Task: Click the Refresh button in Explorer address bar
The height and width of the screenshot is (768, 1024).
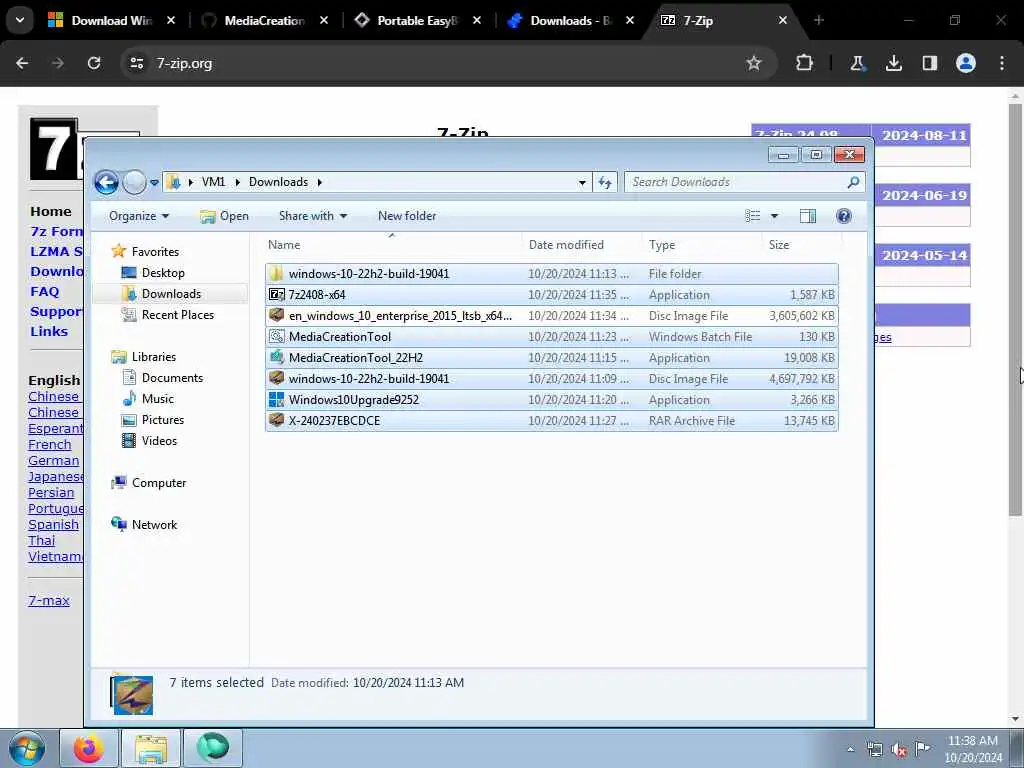Action: tap(605, 182)
